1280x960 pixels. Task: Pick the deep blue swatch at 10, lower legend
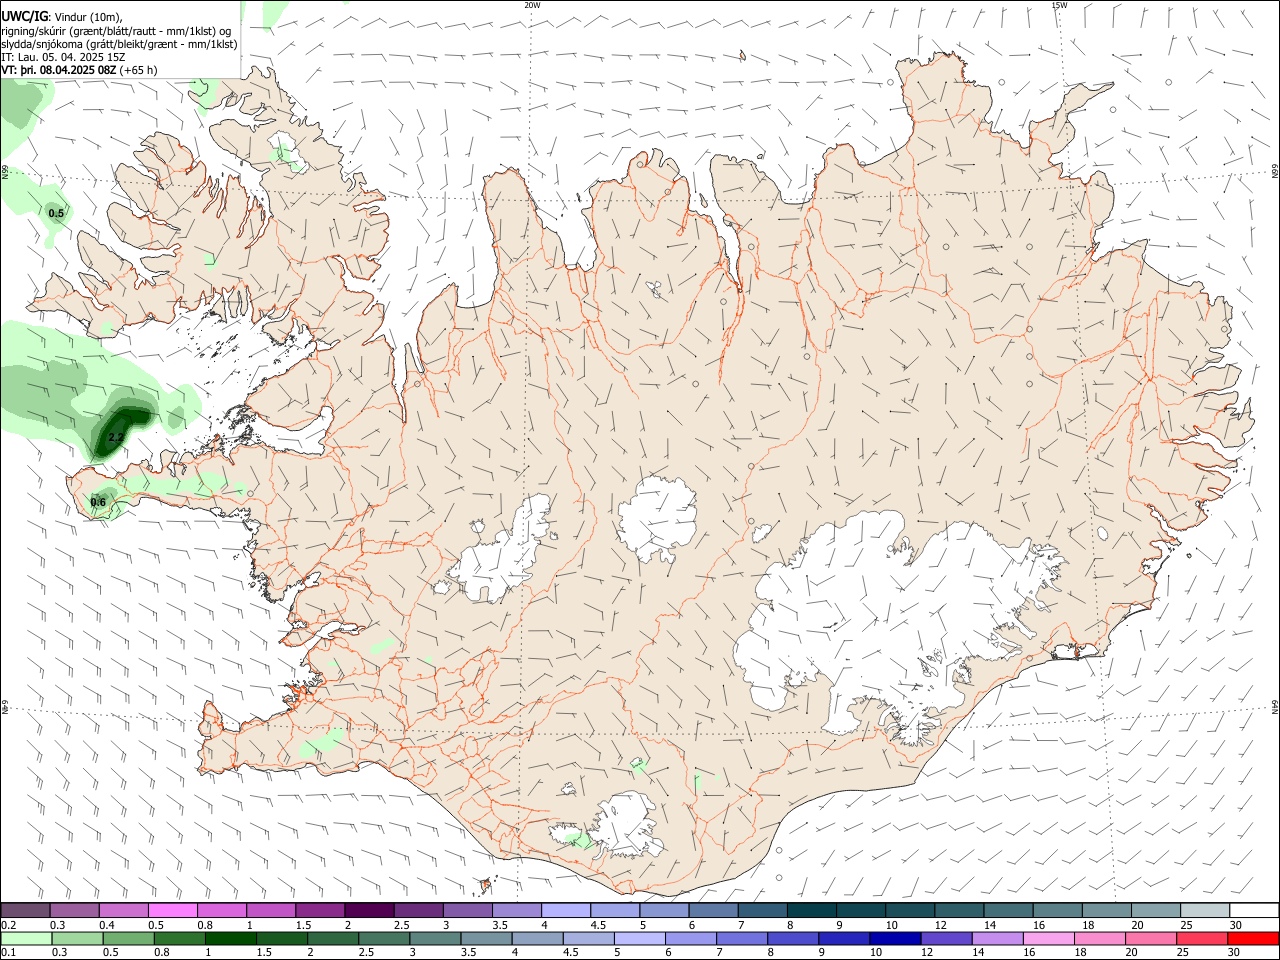click(x=894, y=938)
